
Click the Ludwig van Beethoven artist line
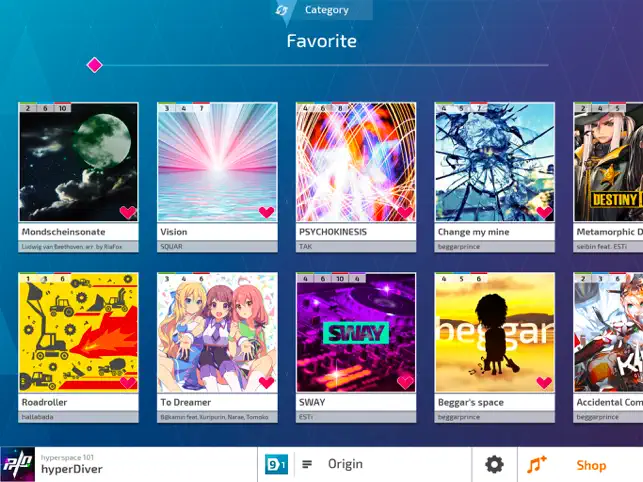click(72, 247)
